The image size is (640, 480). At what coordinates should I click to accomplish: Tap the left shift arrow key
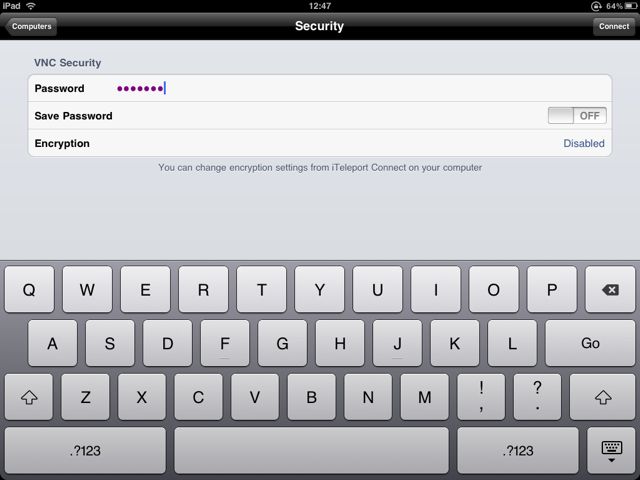[x=29, y=397]
